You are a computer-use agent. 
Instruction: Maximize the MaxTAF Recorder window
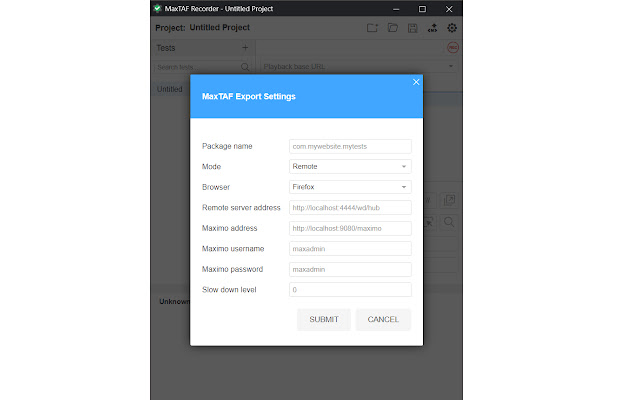[422, 9]
